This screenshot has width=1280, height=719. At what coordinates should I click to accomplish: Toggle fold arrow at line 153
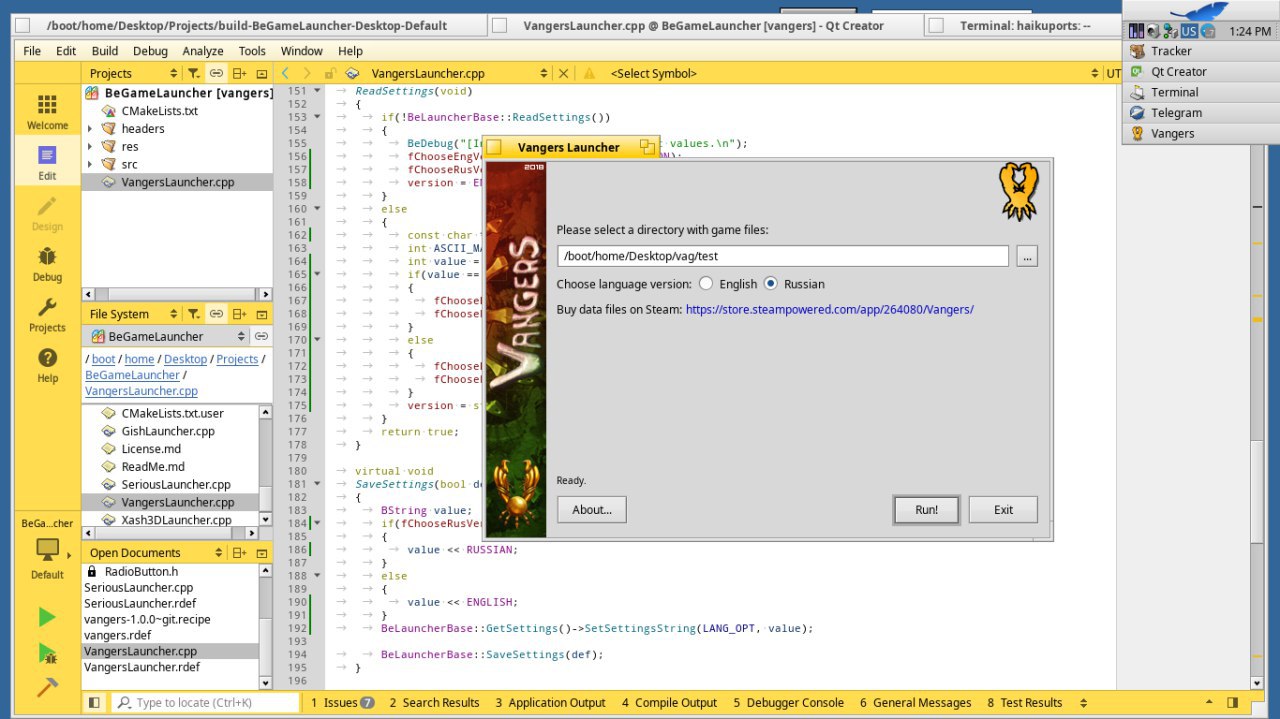318,117
